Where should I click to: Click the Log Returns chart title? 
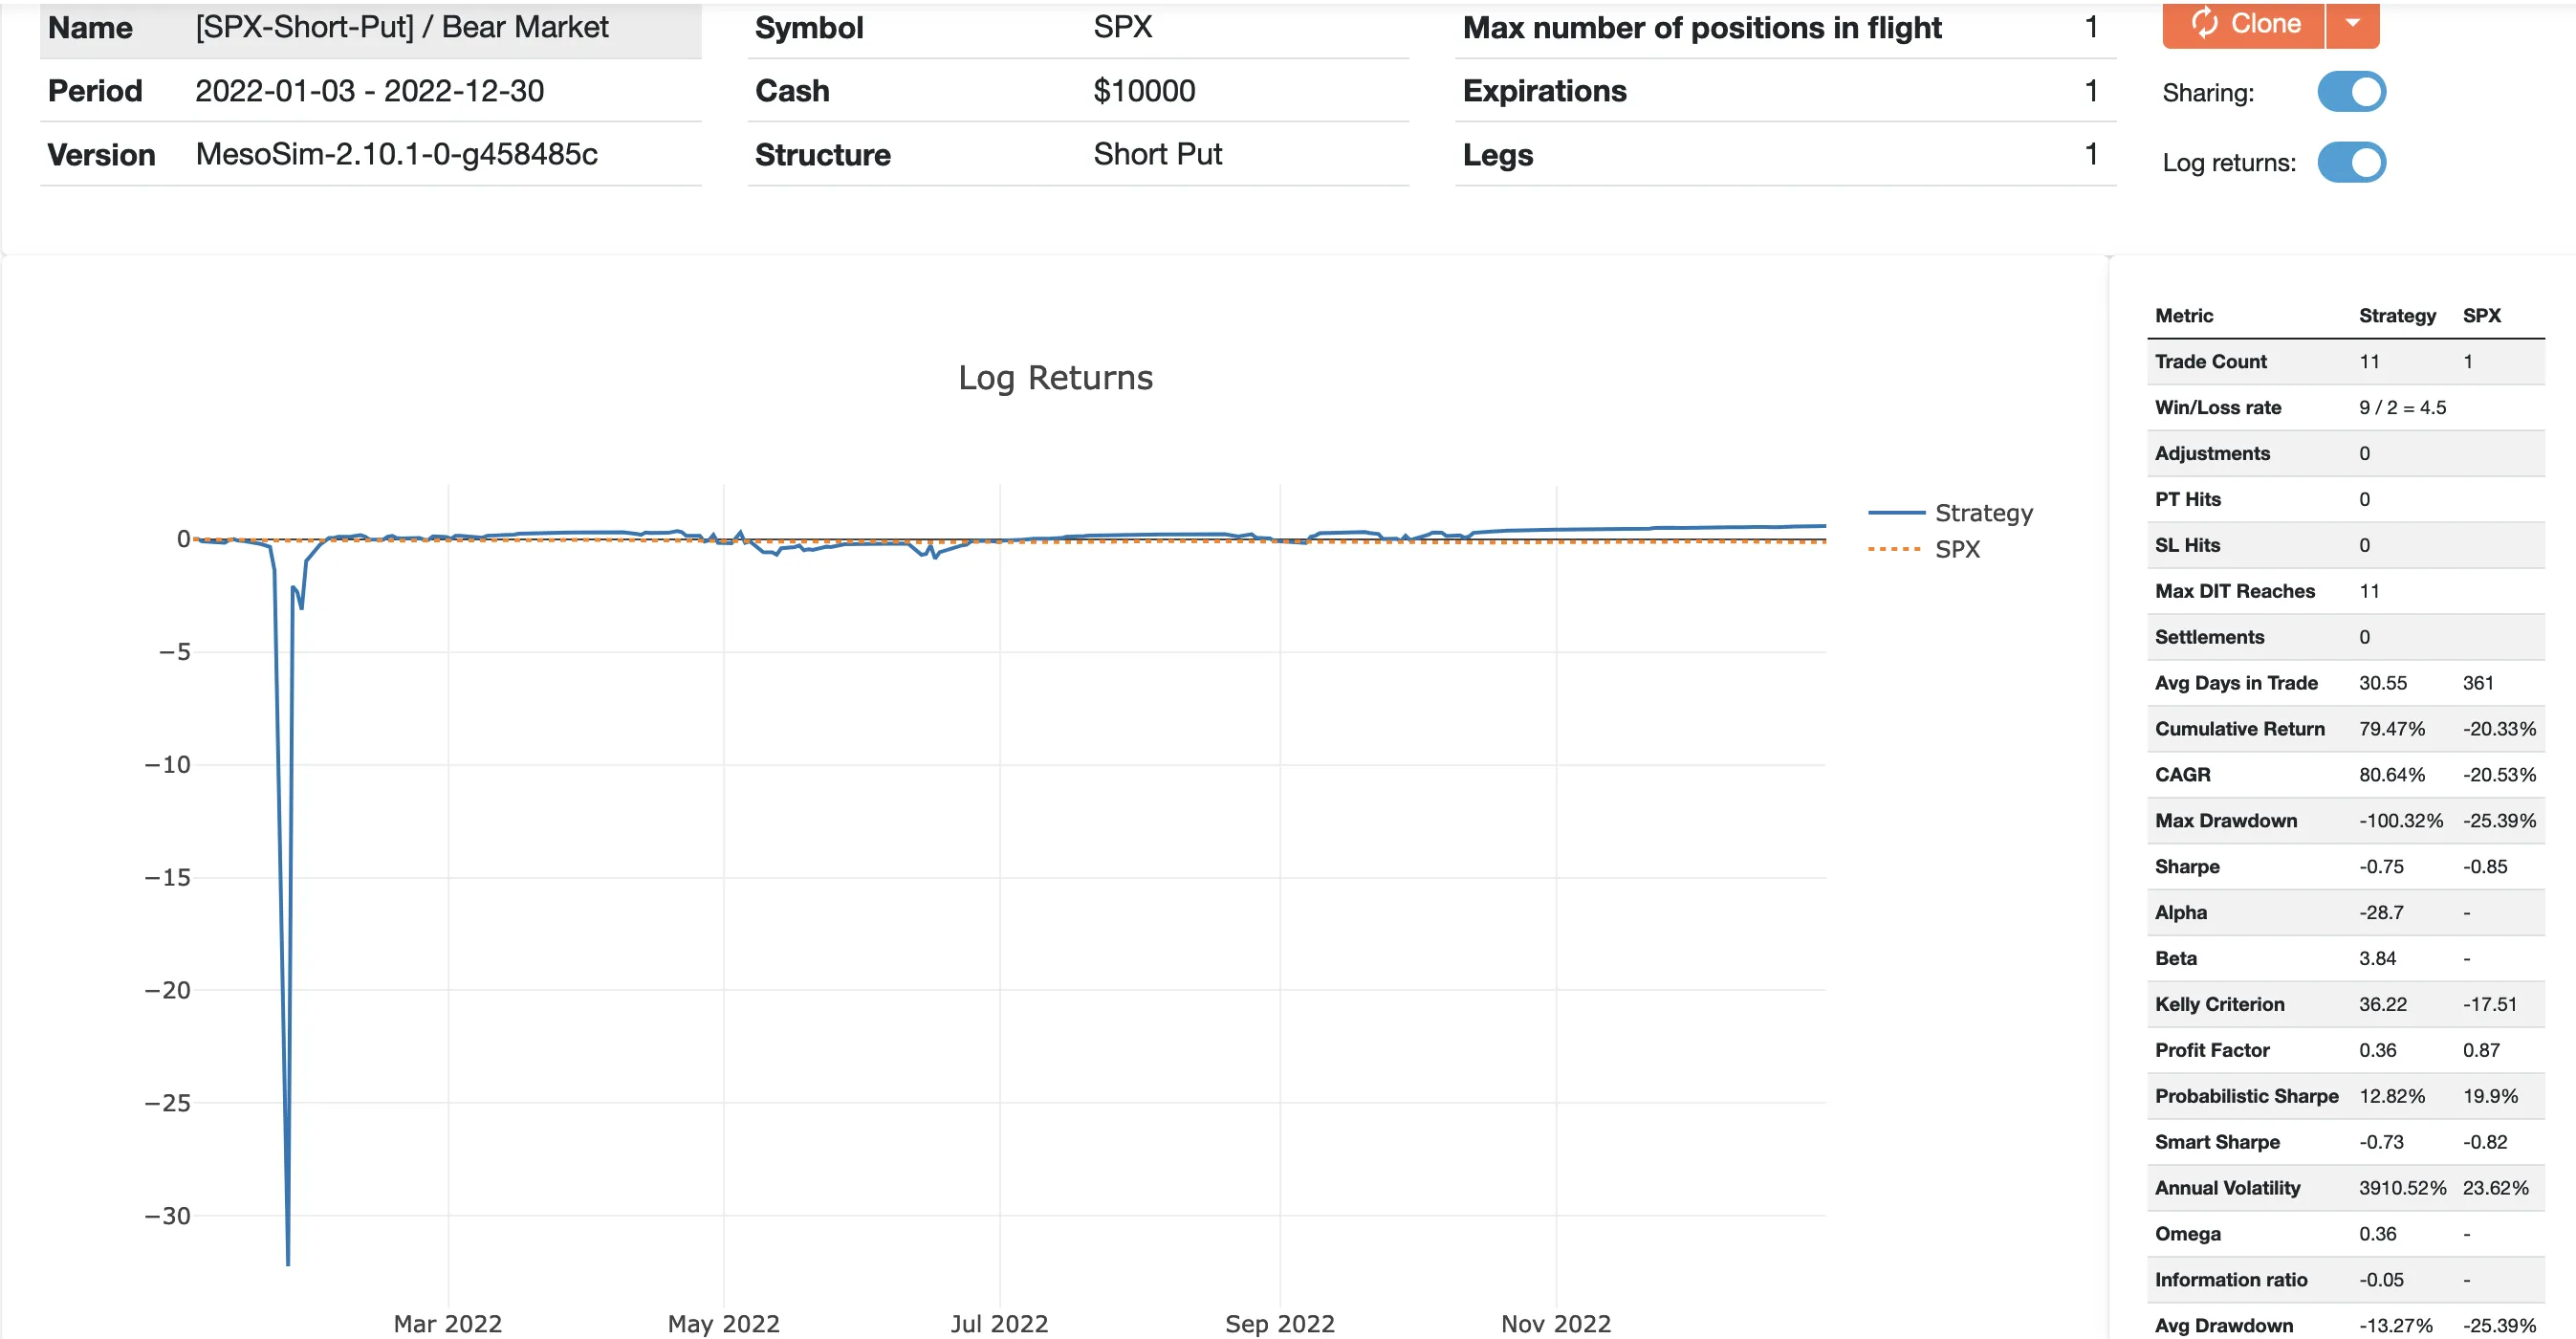(x=1056, y=377)
